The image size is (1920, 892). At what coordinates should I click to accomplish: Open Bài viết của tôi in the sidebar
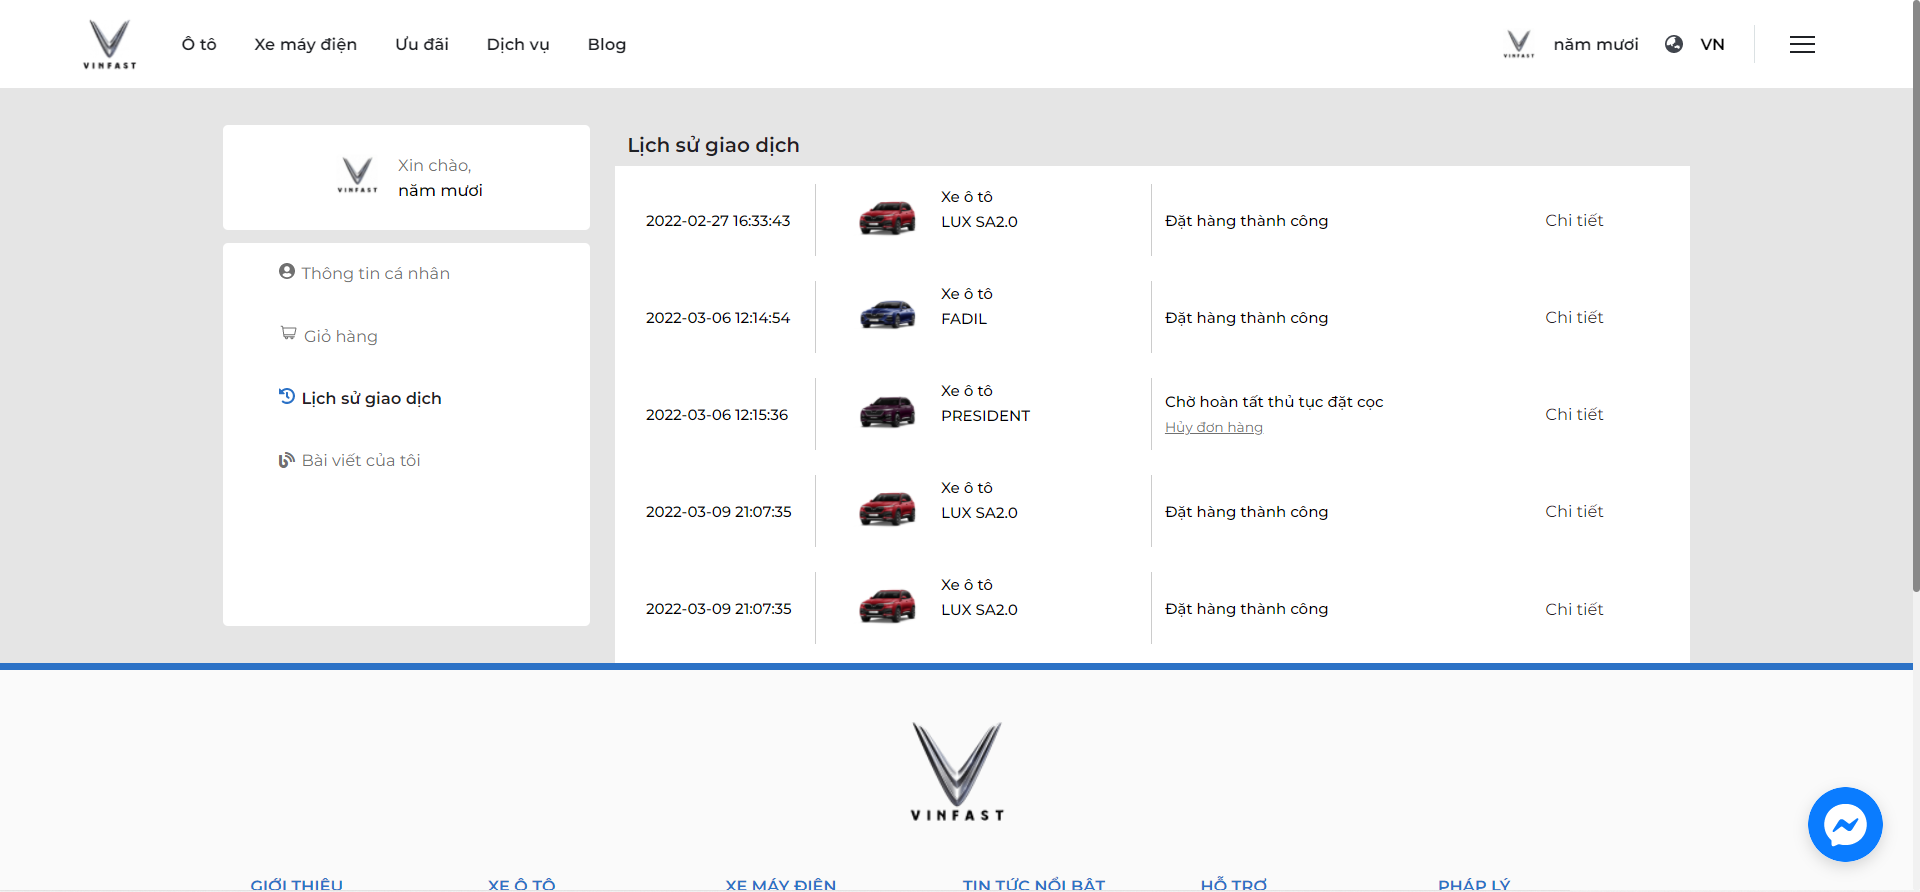pos(361,460)
